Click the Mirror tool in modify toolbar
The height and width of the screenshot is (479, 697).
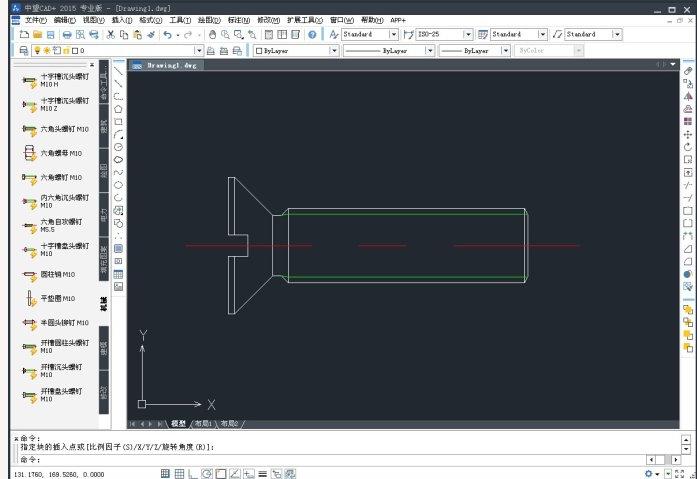pos(688,96)
